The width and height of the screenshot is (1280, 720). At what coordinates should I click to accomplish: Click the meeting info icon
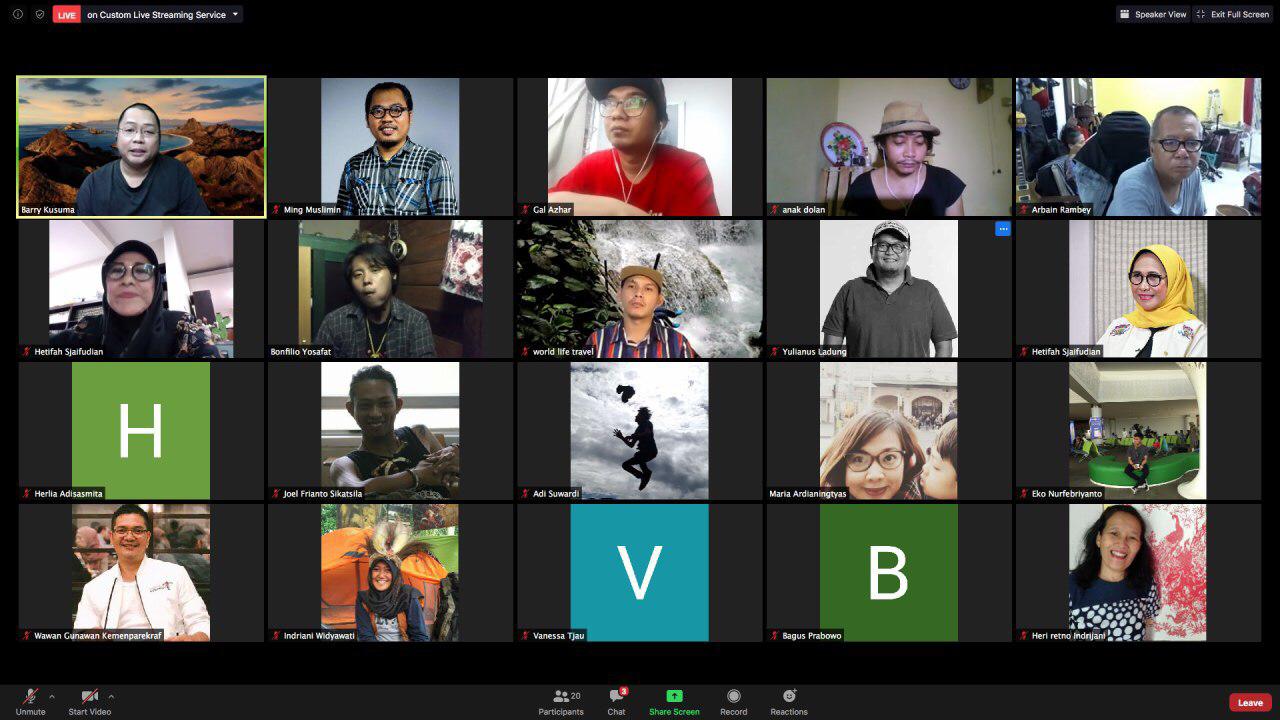17,14
